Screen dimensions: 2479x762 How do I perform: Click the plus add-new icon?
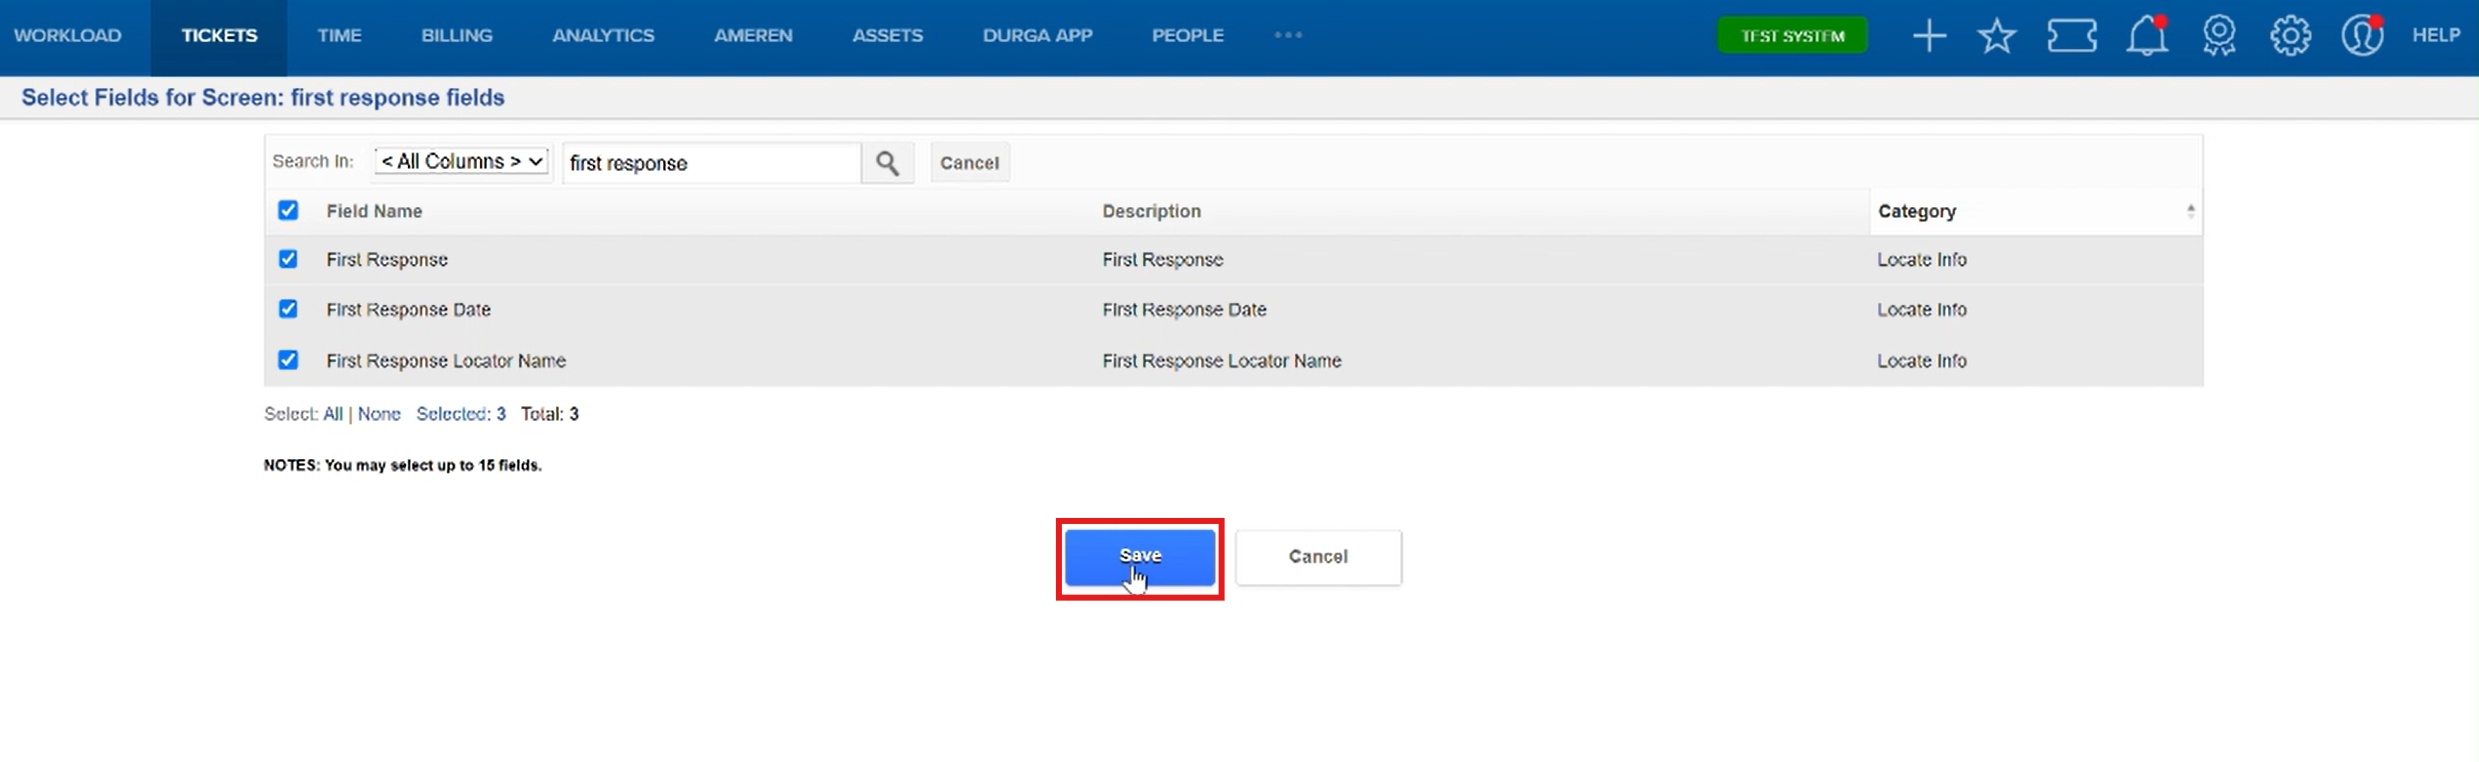[1929, 36]
